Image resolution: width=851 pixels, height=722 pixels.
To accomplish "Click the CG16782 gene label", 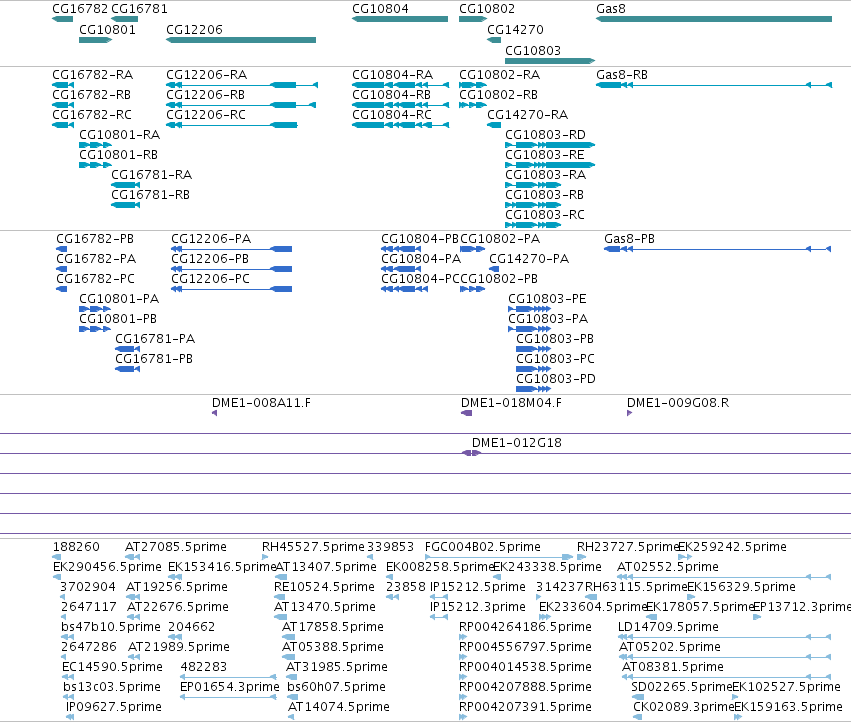I will pos(80,9).
